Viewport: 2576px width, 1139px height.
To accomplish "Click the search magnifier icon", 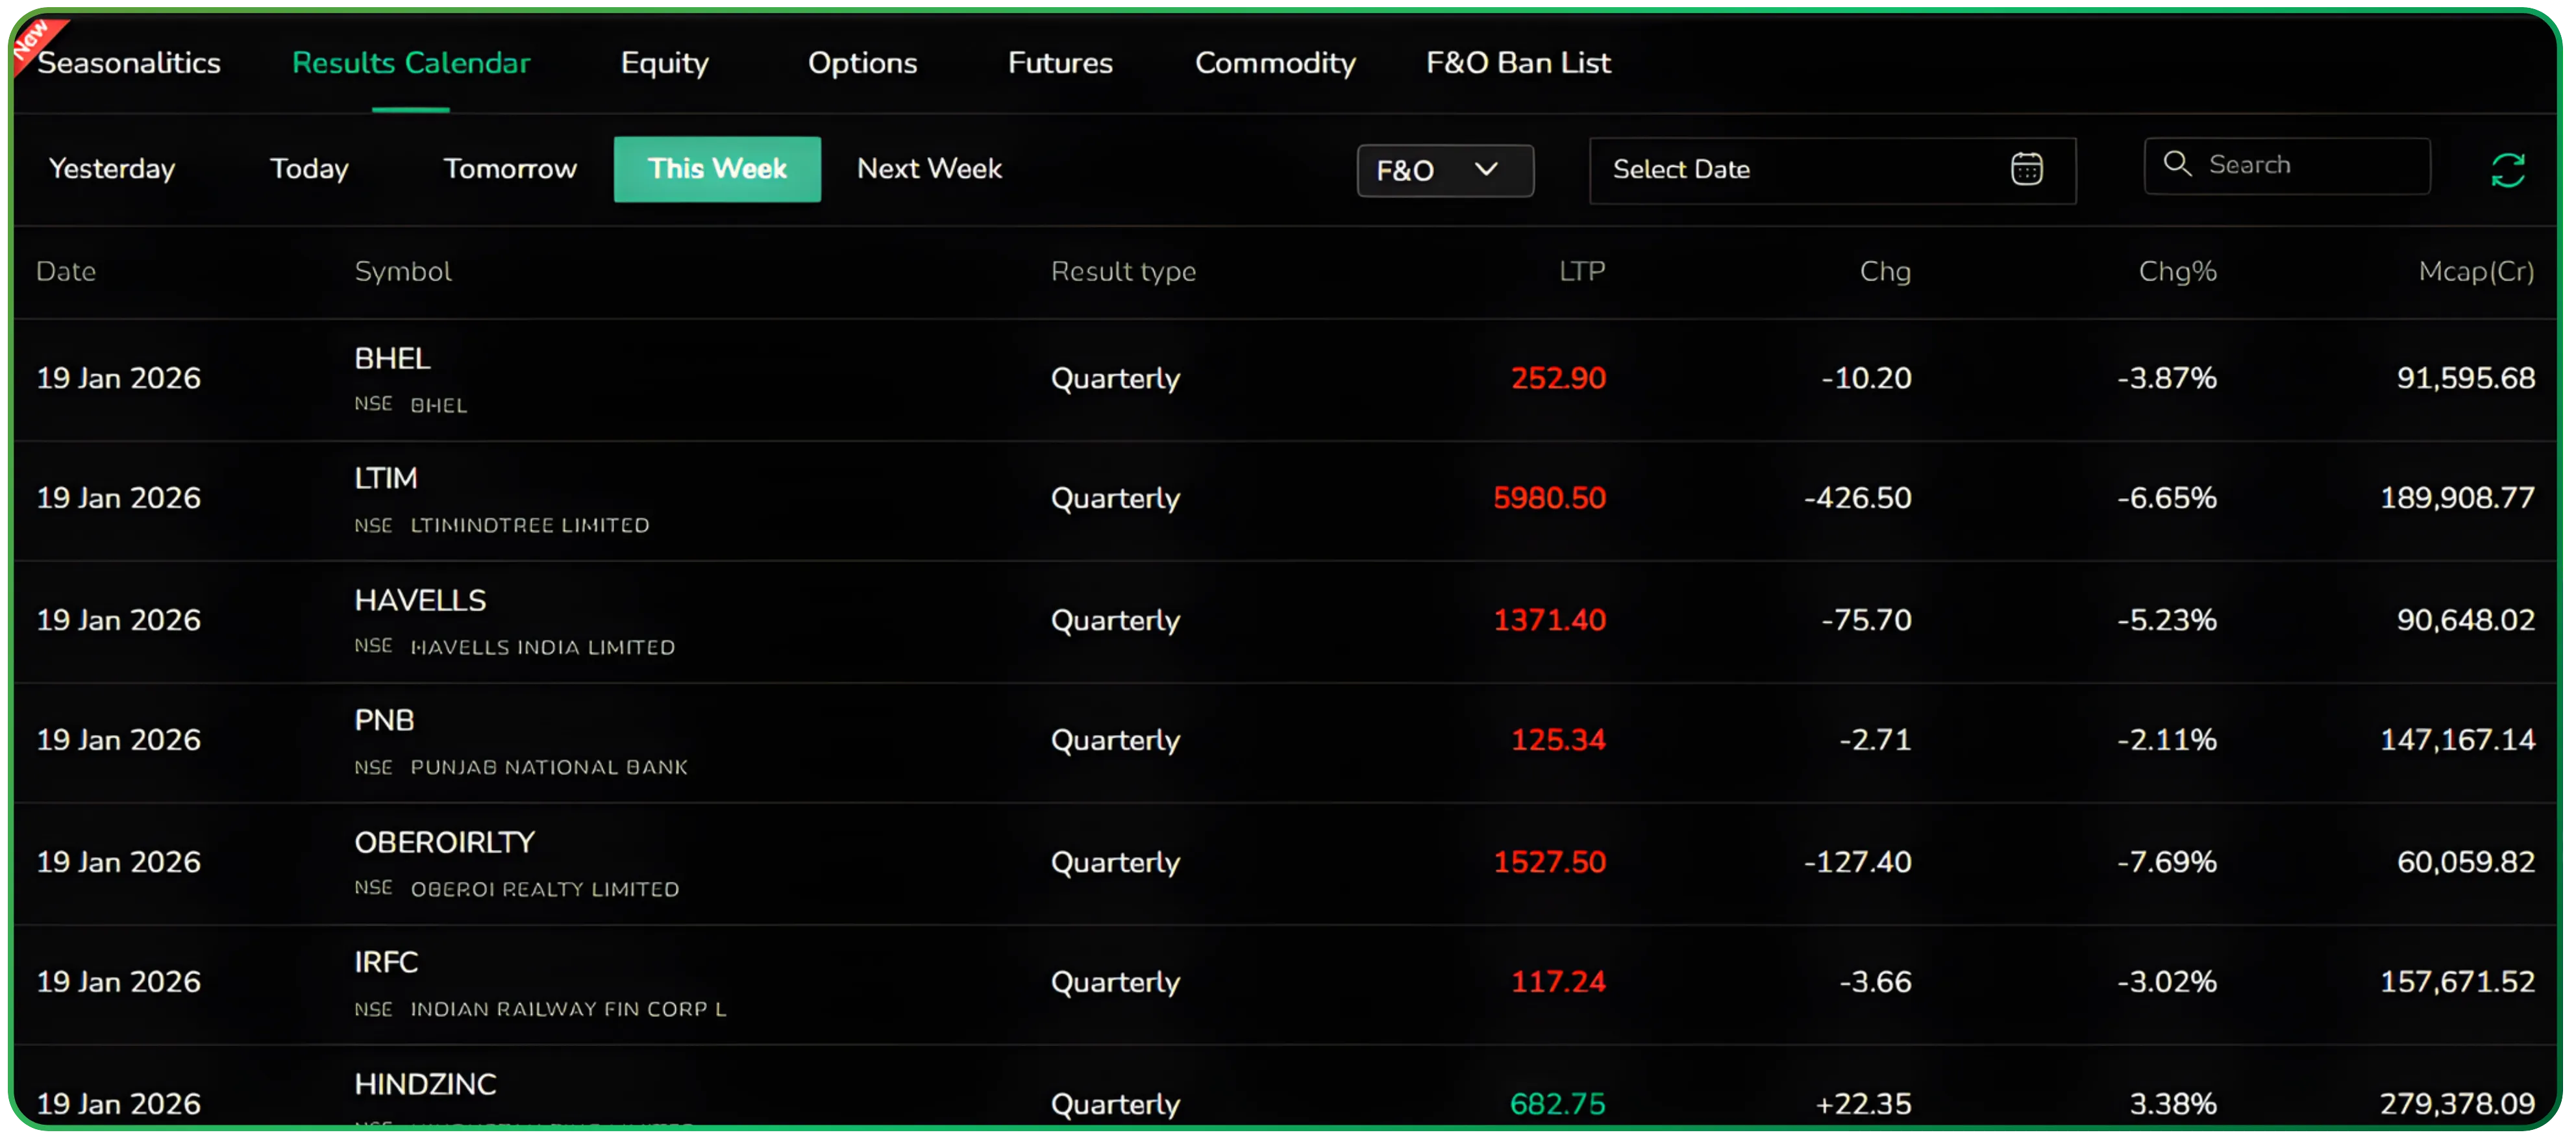I will point(2177,164).
